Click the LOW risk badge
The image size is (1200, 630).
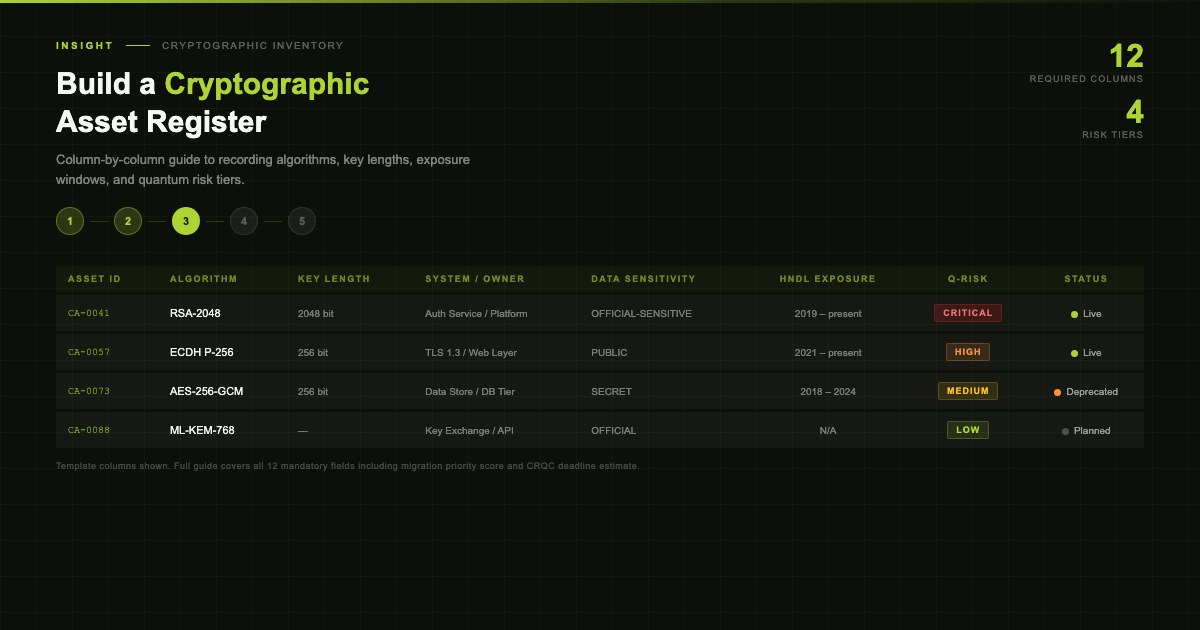coord(968,430)
